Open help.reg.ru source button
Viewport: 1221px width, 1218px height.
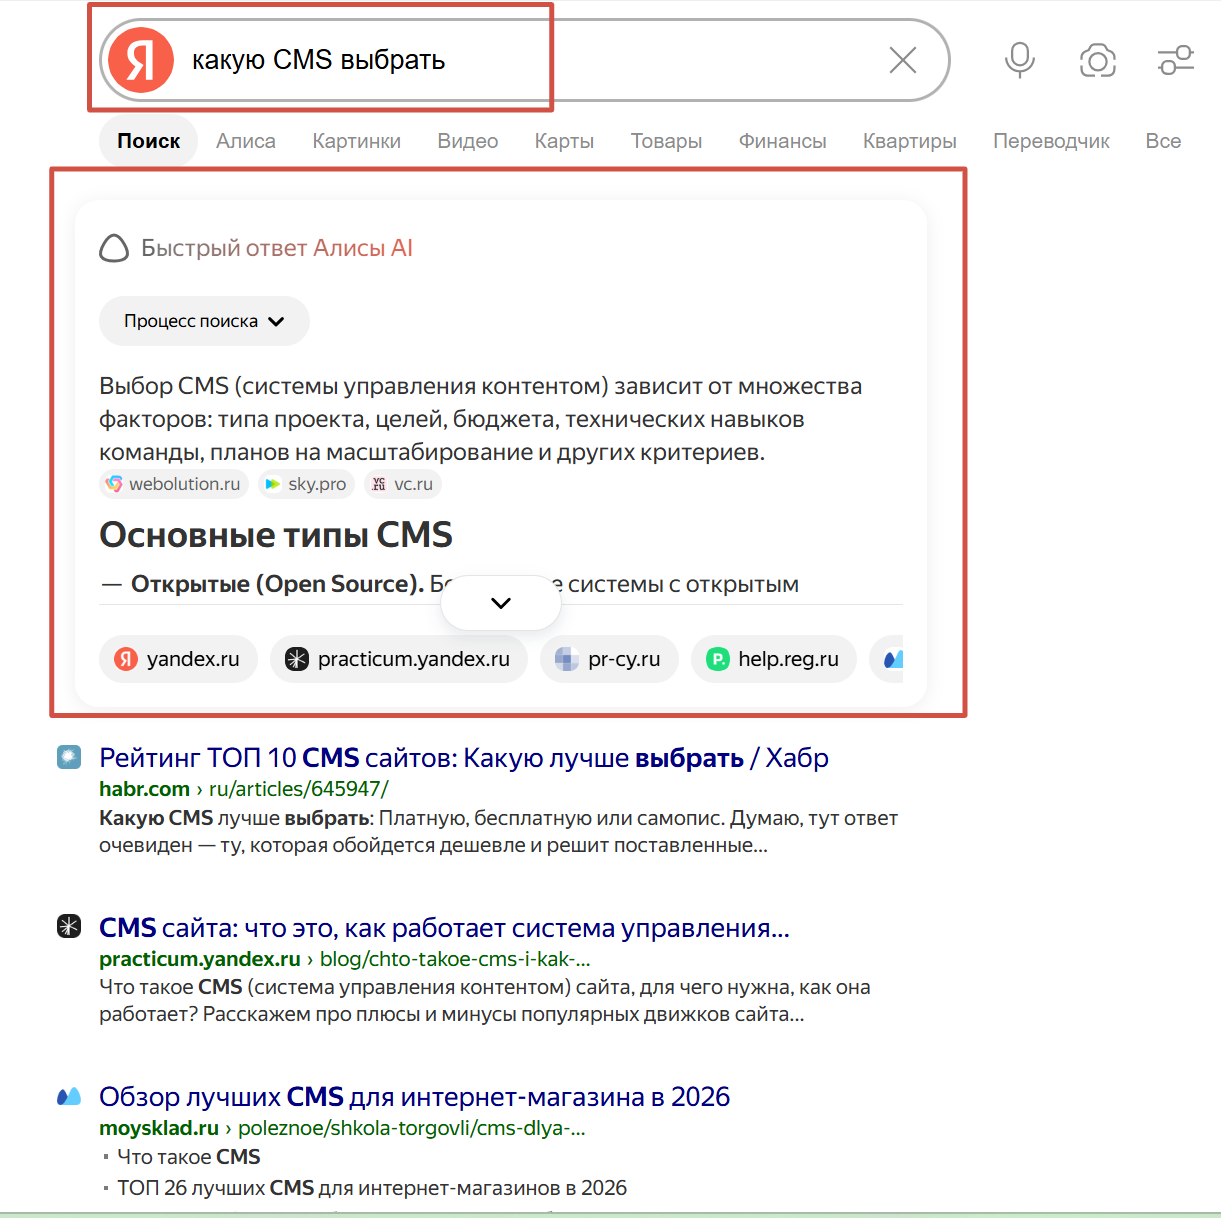click(x=773, y=659)
